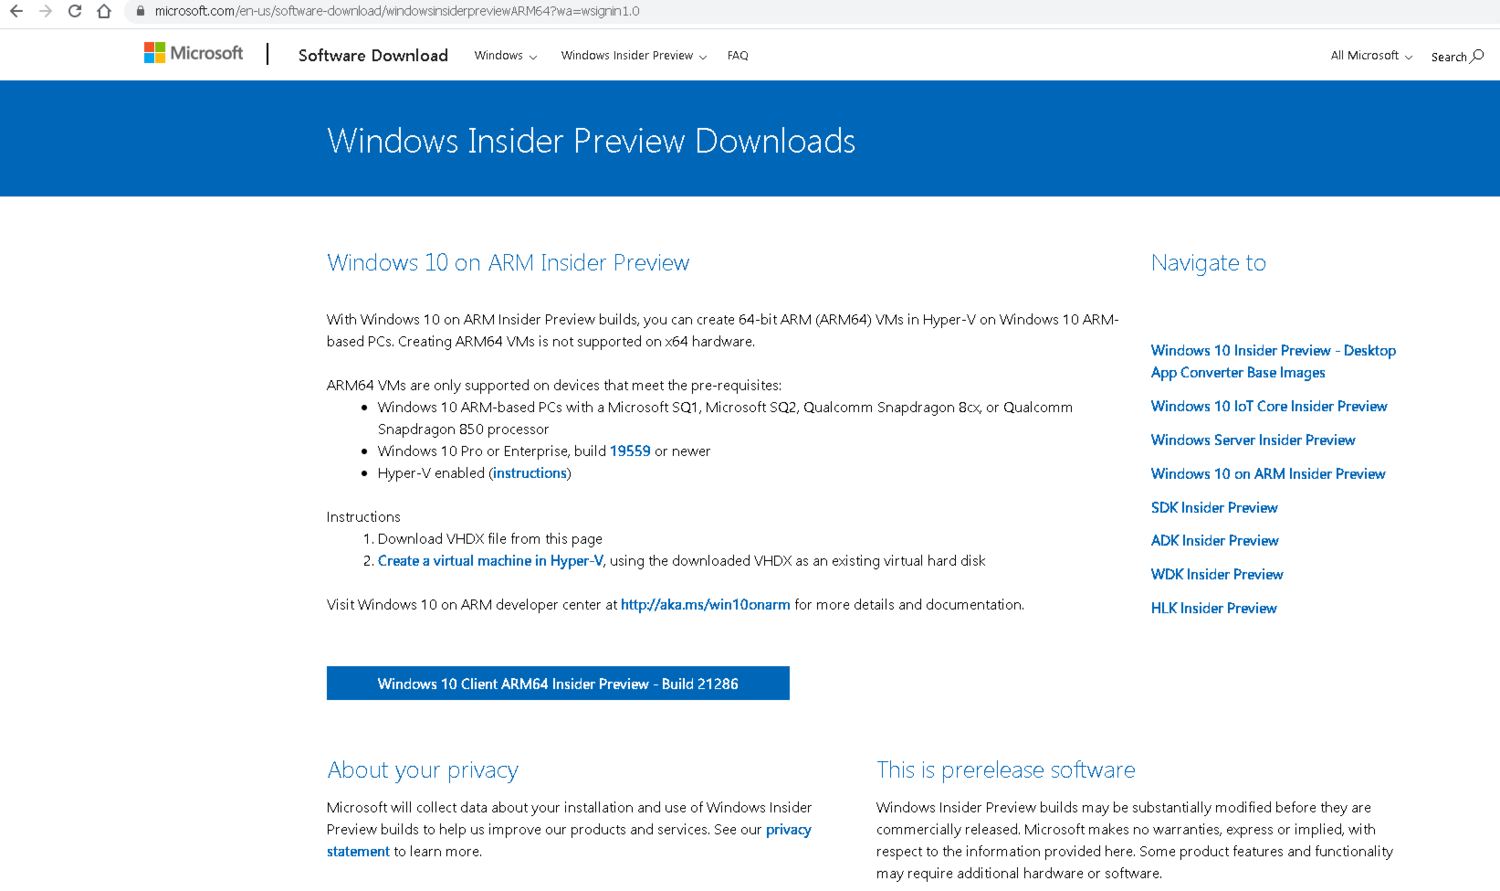View site security via the padlock icon

[140, 11]
